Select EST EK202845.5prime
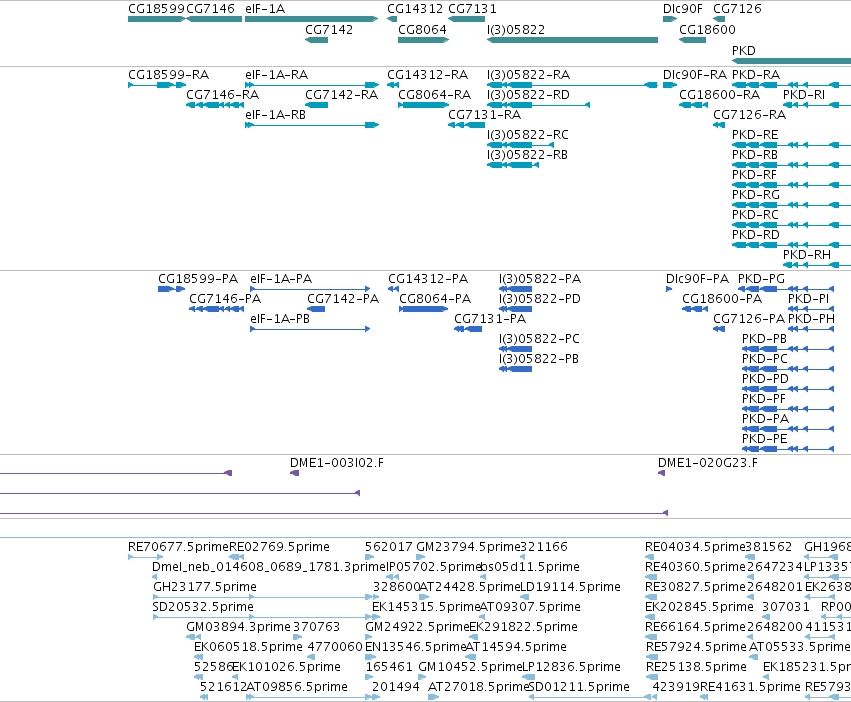 tap(699, 607)
